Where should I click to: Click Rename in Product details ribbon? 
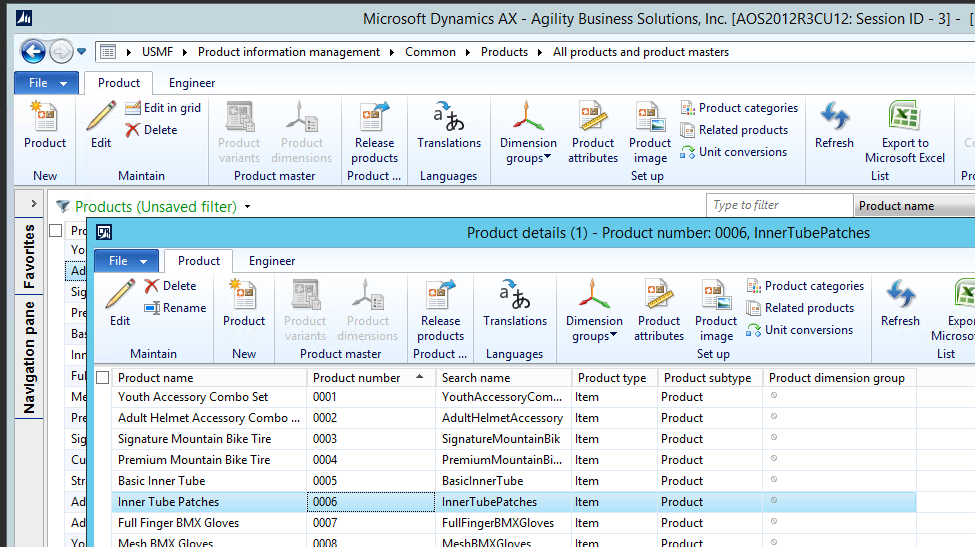[x=175, y=308]
